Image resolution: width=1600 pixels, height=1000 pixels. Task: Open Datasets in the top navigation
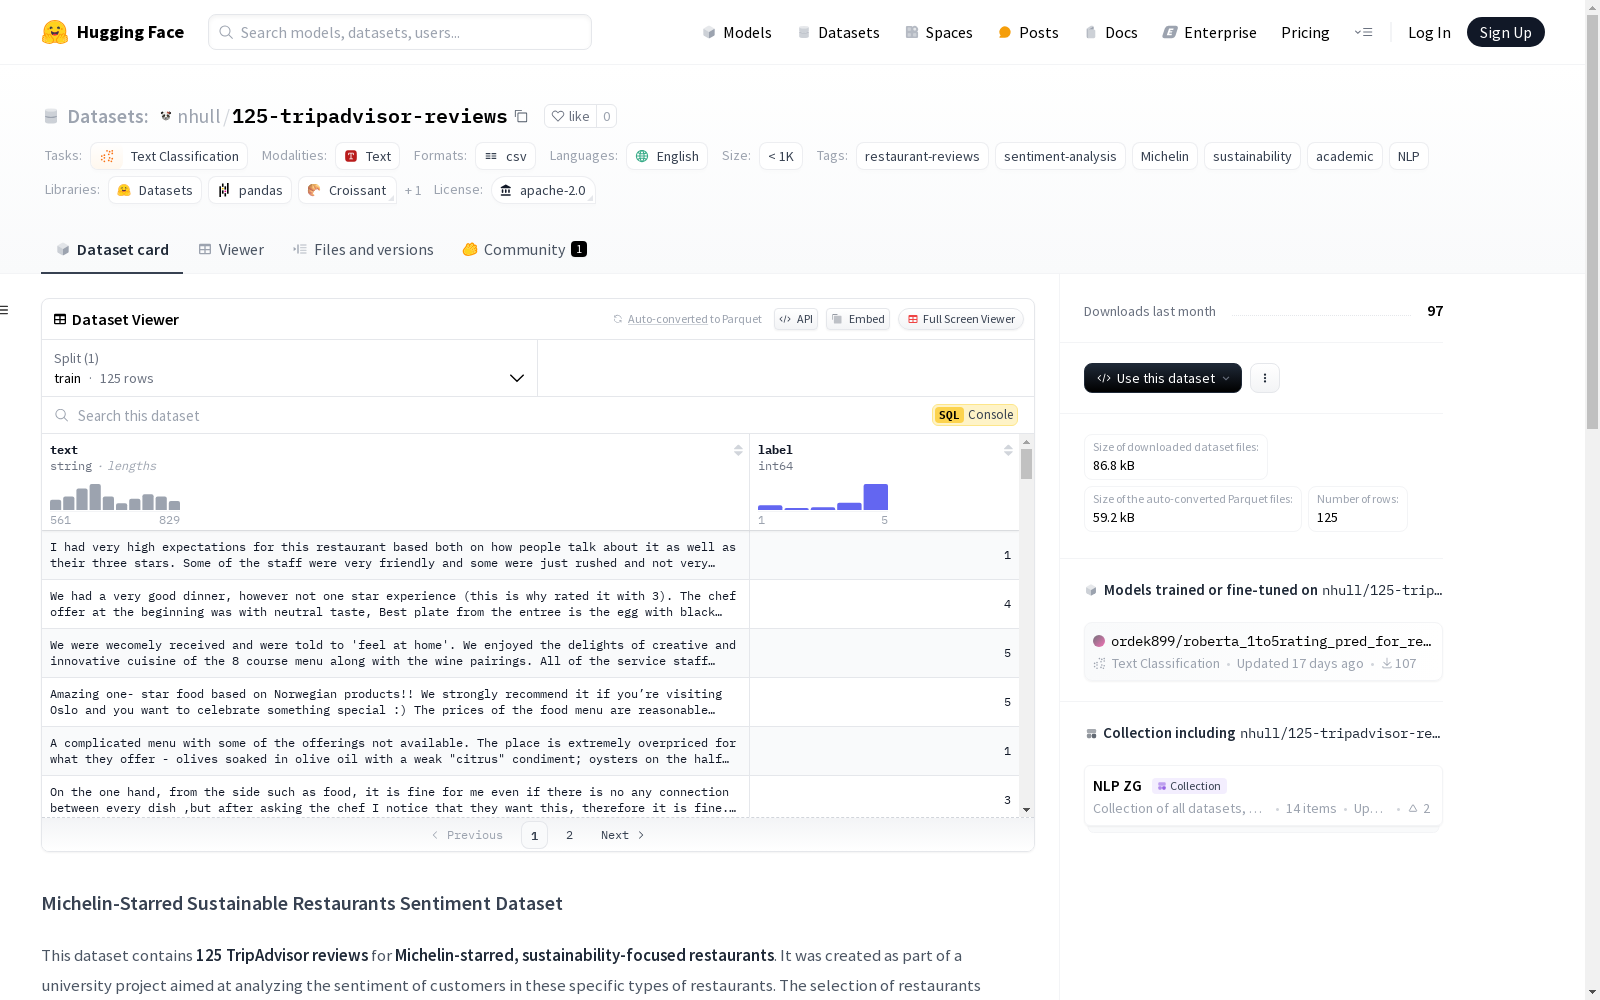[838, 32]
